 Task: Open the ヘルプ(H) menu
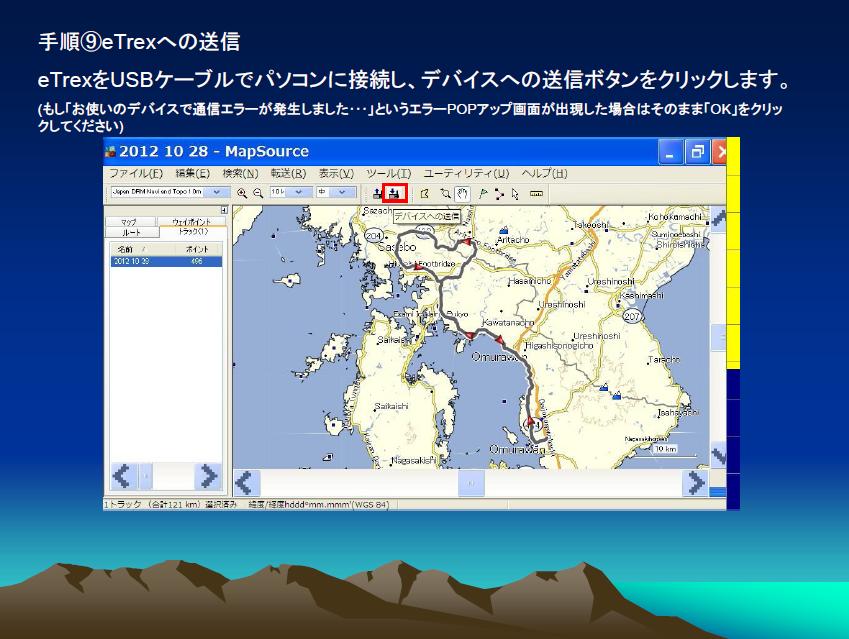(x=544, y=173)
